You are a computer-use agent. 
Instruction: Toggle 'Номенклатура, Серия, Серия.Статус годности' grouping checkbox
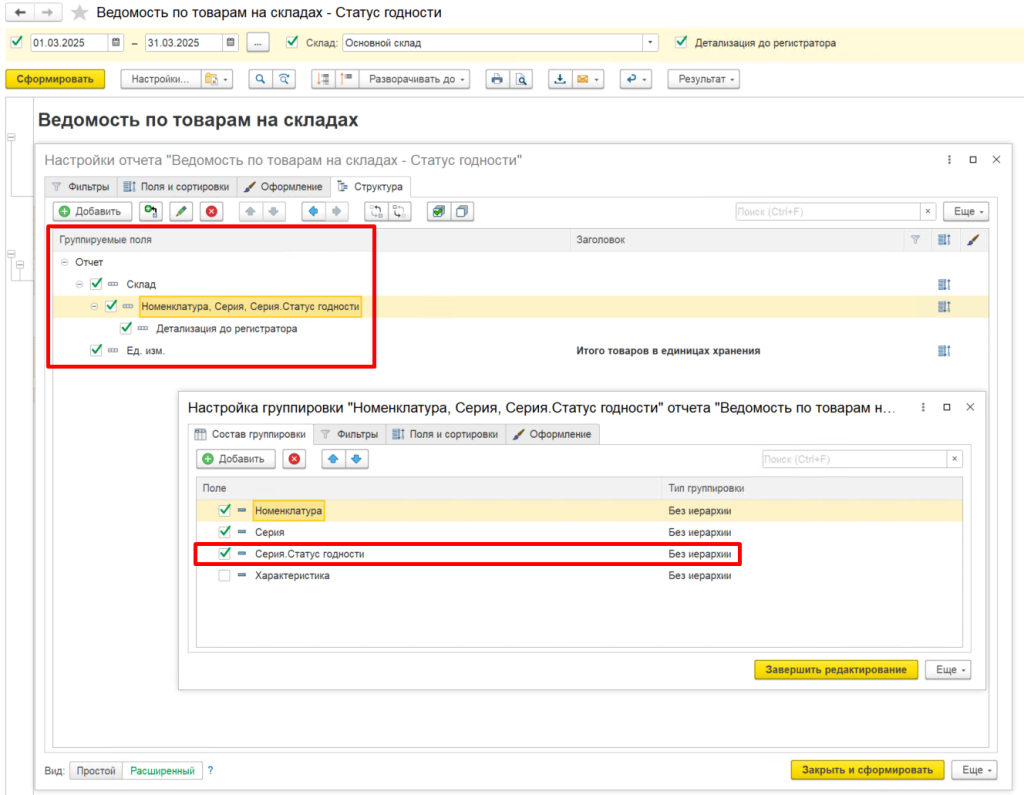click(111, 306)
